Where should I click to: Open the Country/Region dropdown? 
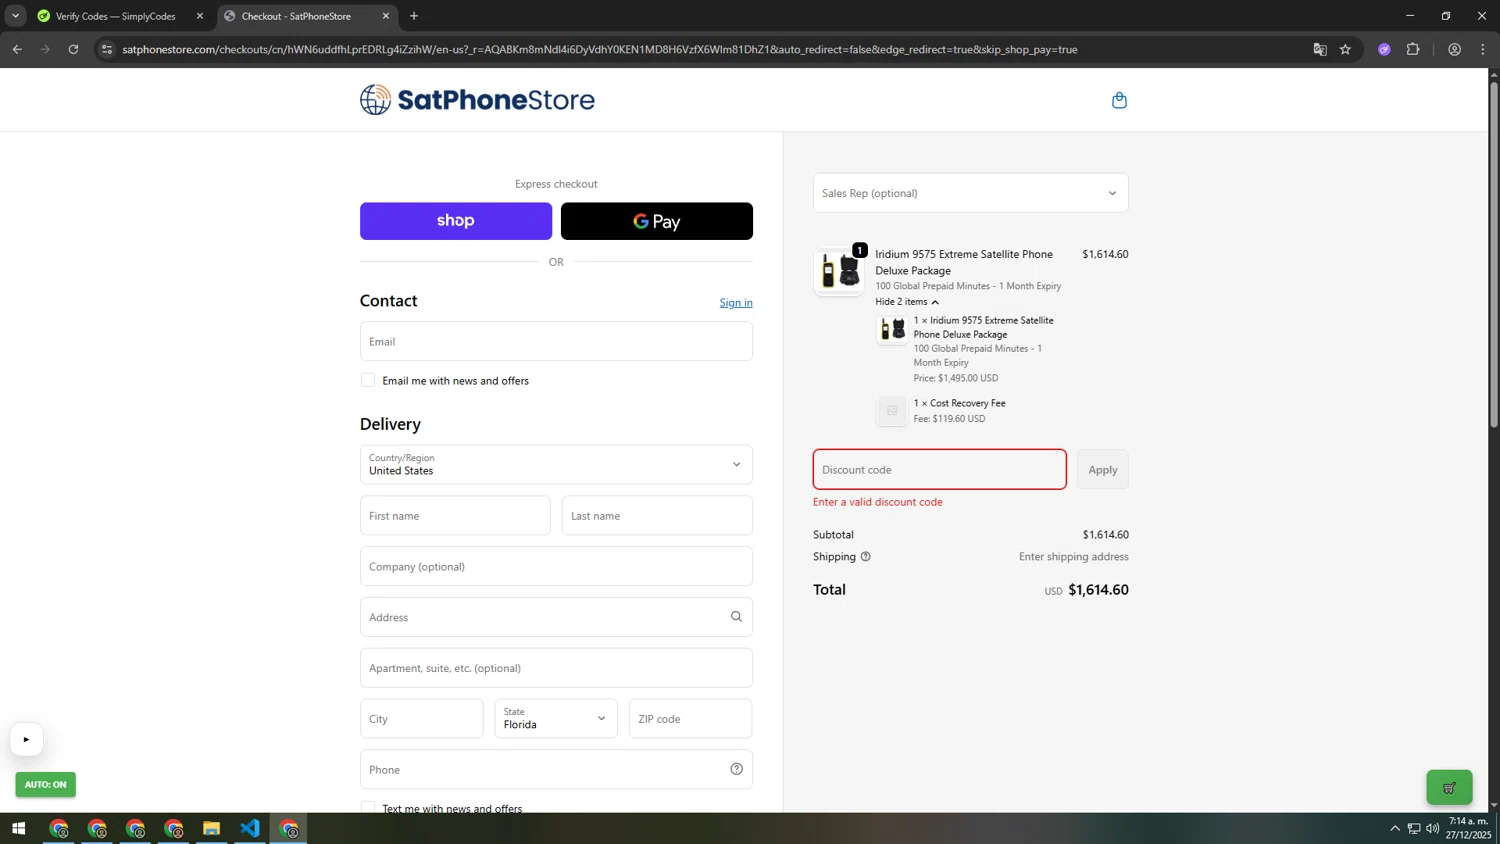tap(556, 464)
